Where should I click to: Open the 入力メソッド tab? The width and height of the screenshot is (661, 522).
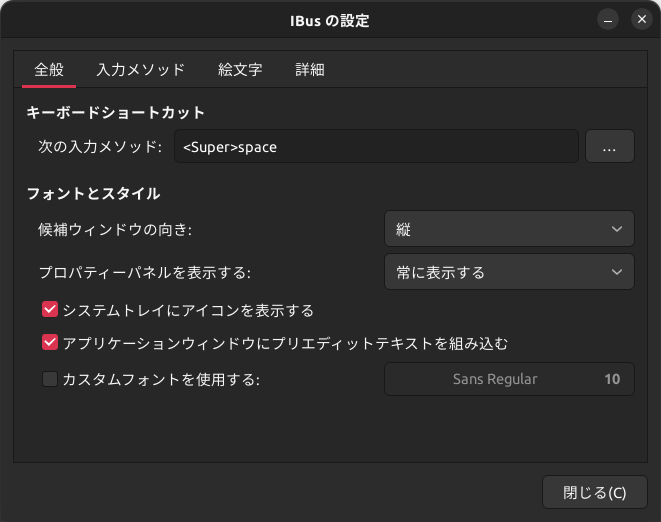[141, 70]
